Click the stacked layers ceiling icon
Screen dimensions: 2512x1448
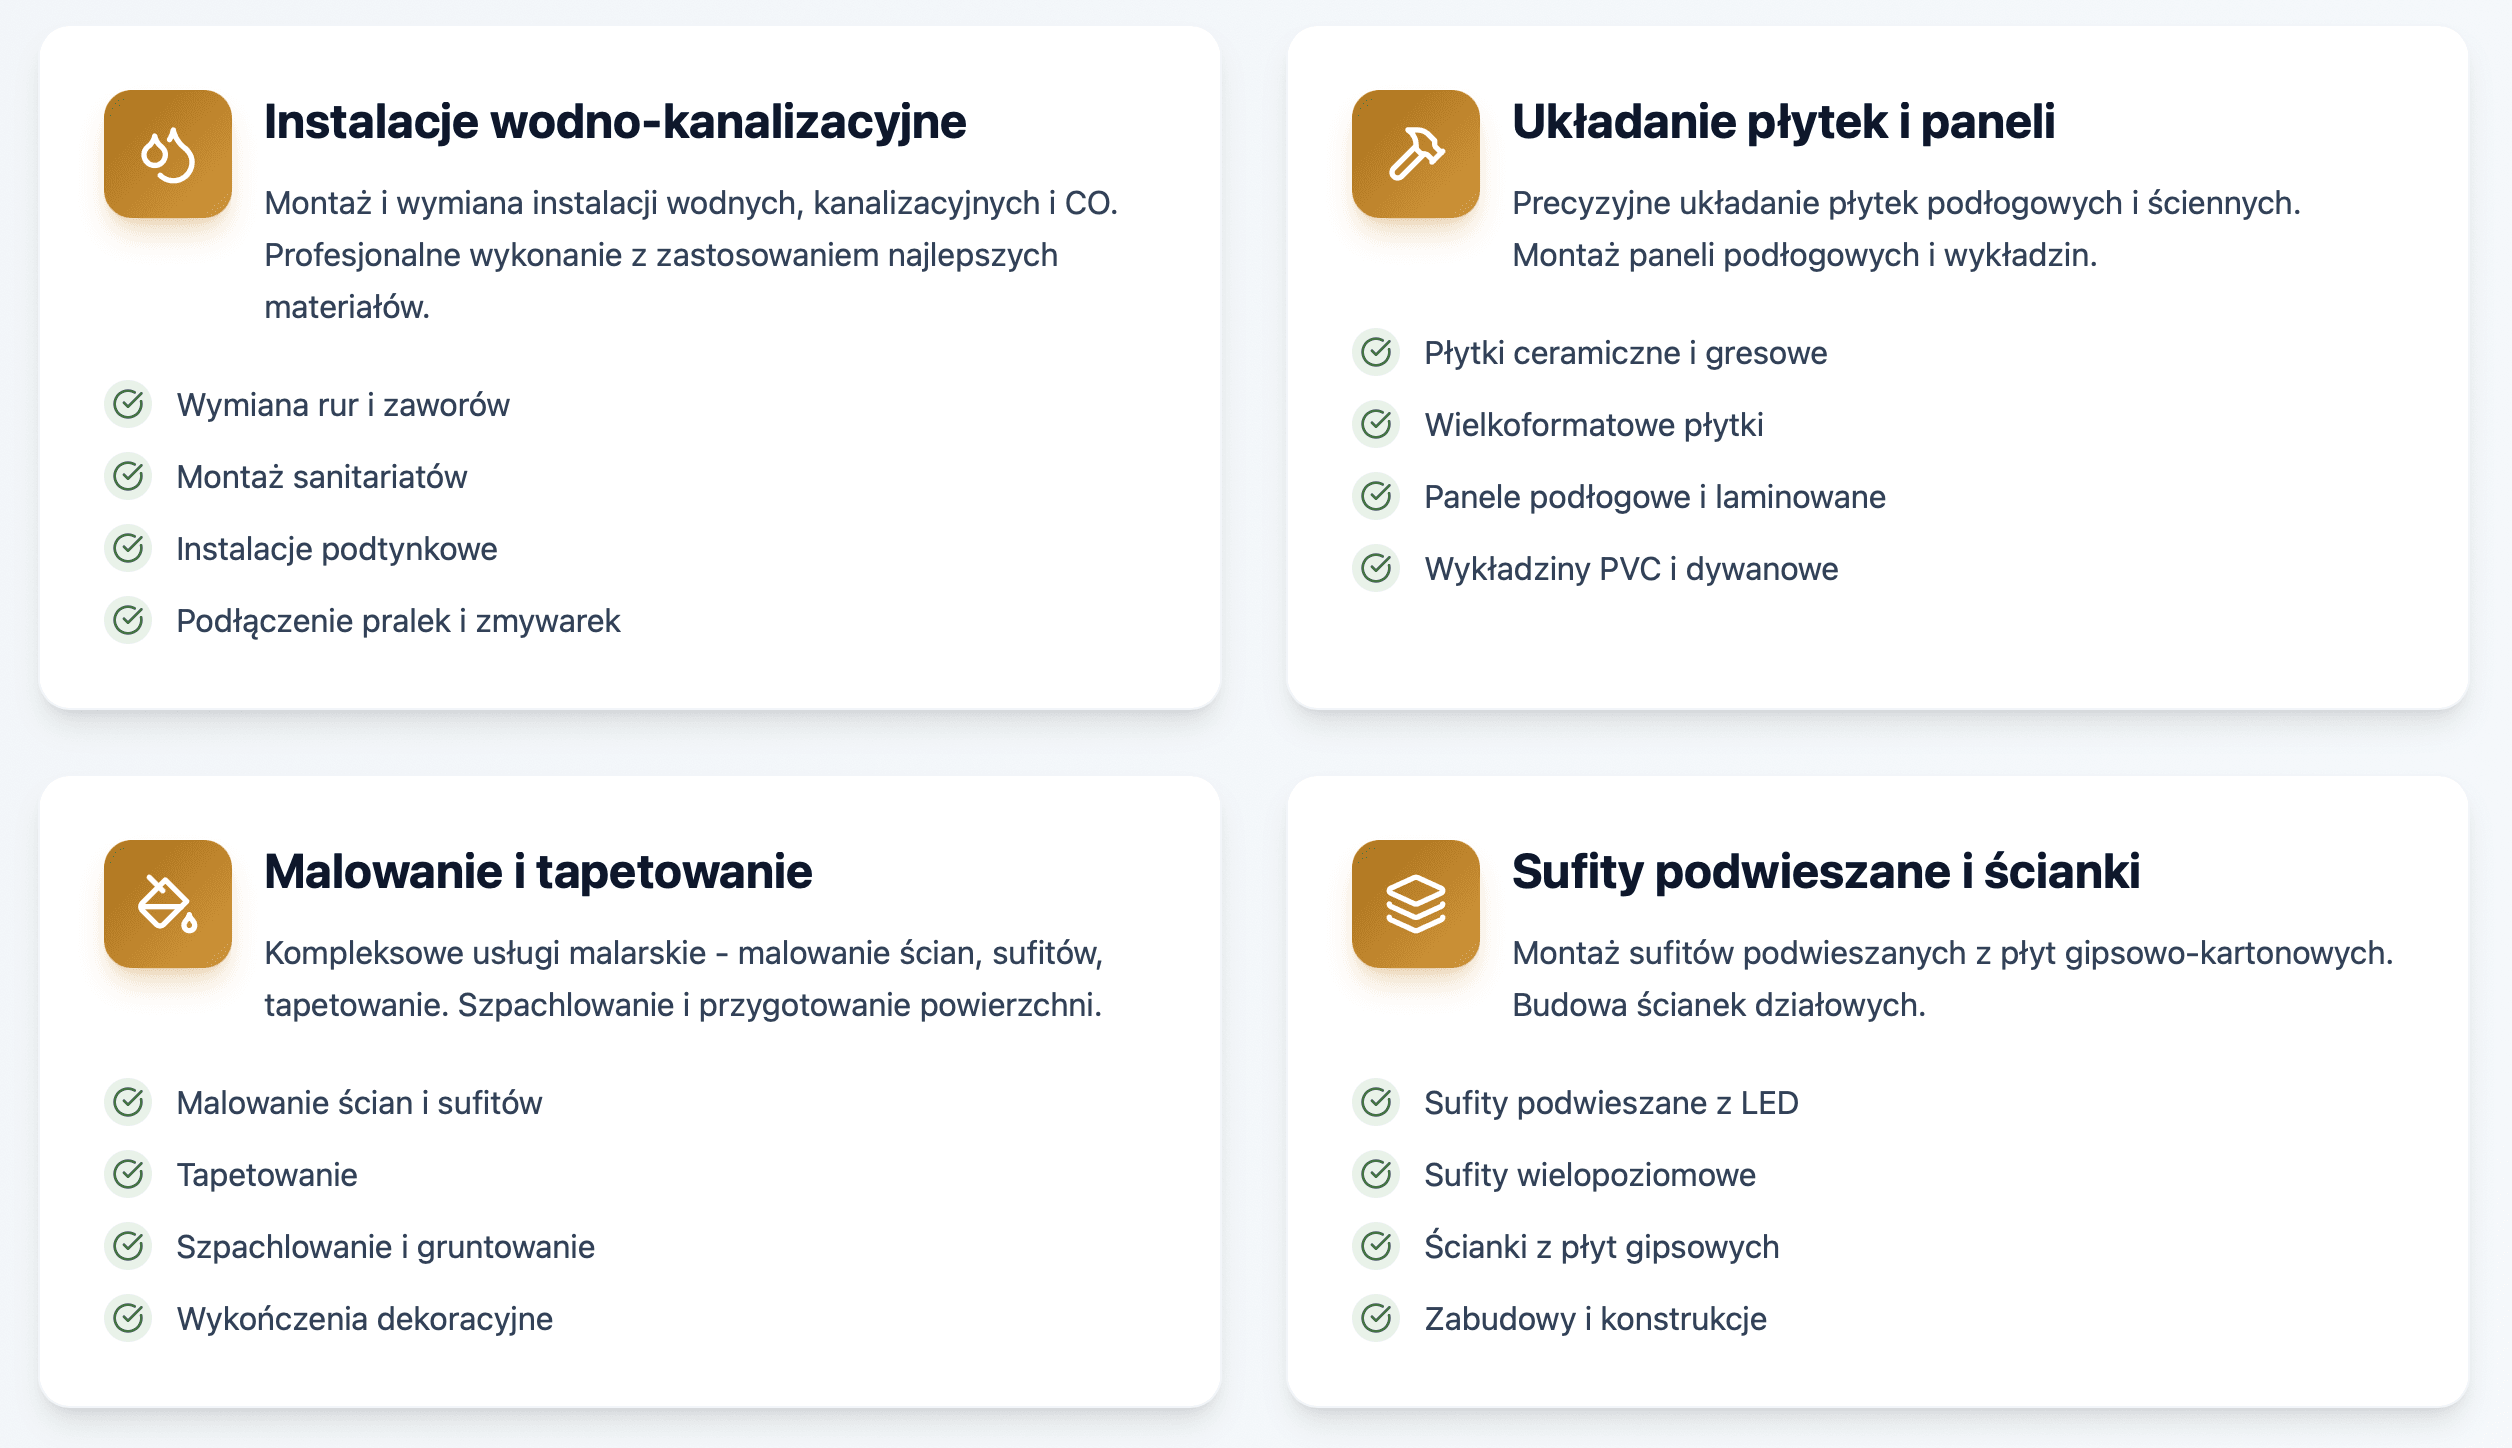(x=1415, y=904)
